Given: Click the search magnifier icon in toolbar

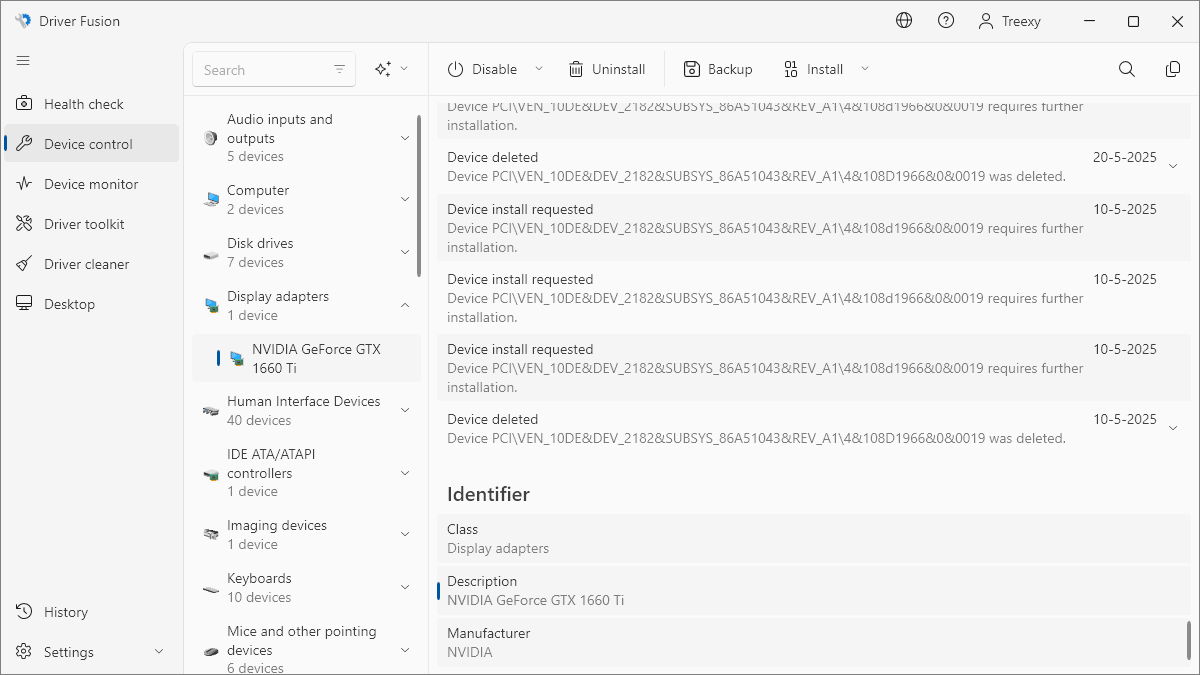Looking at the screenshot, I should (1127, 69).
